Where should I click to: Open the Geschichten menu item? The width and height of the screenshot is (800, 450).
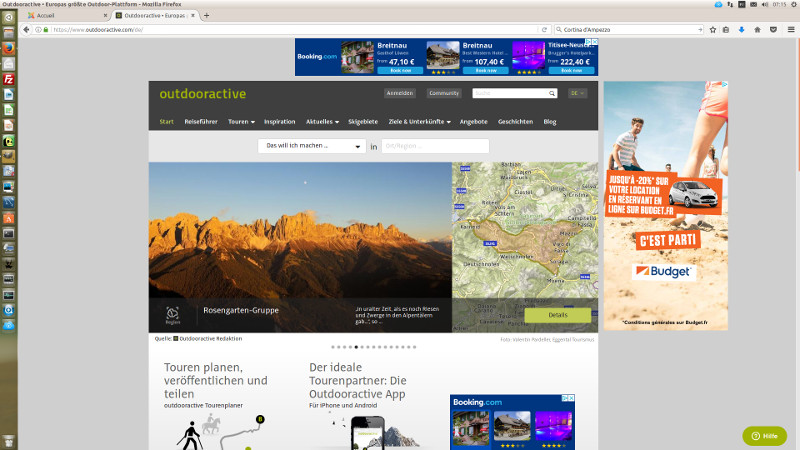coord(515,122)
